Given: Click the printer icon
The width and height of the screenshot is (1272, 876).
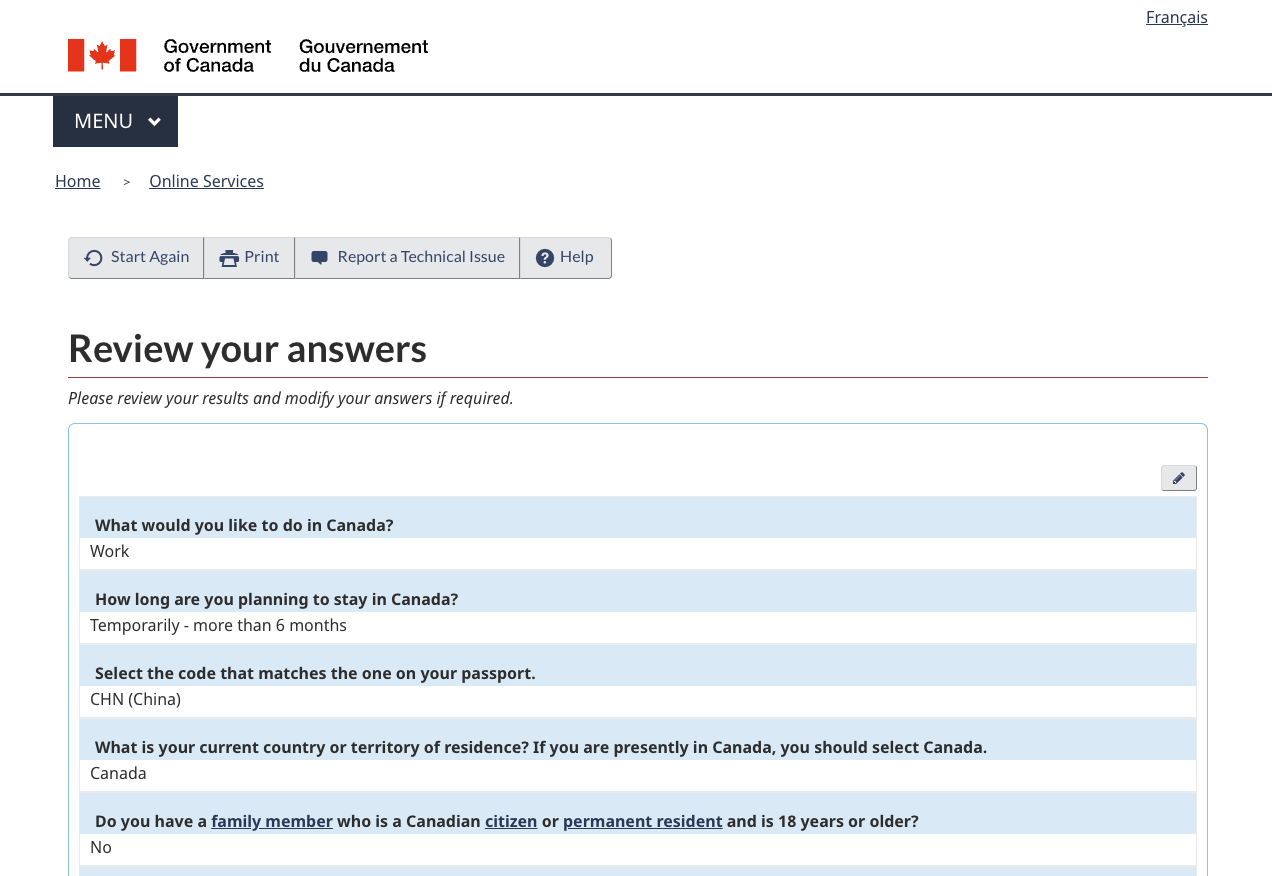Looking at the screenshot, I should (x=229, y=258).
